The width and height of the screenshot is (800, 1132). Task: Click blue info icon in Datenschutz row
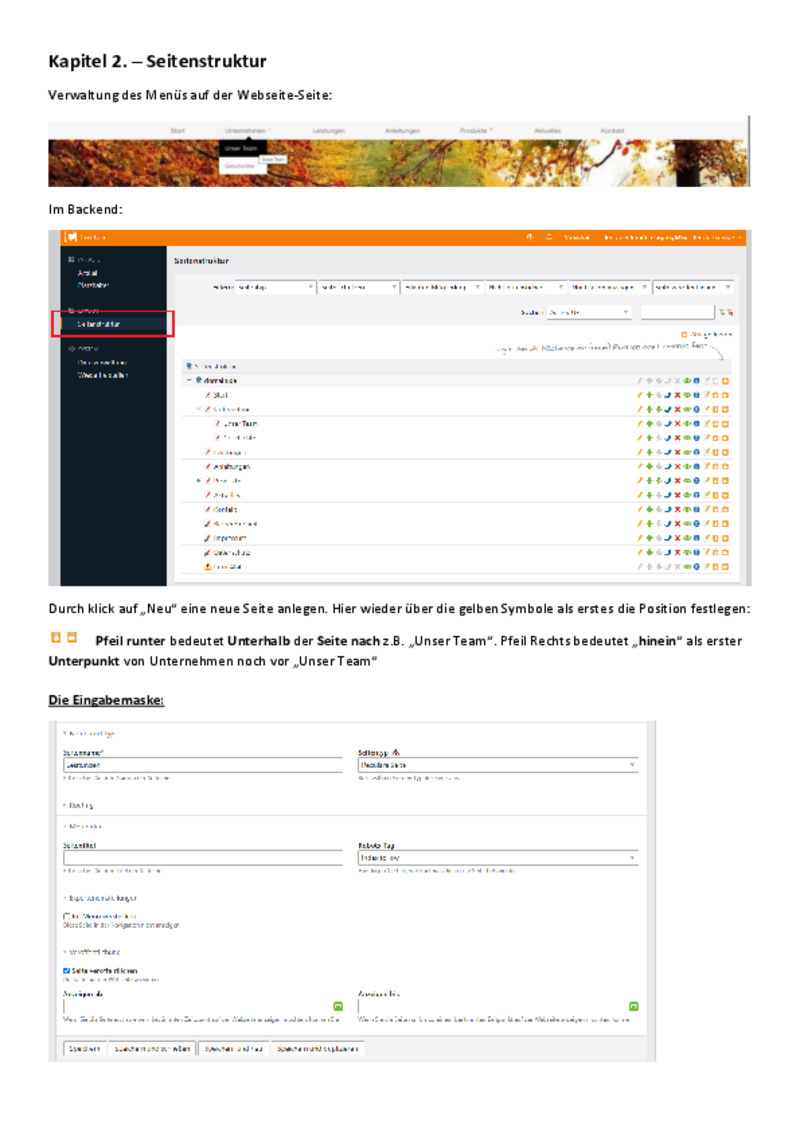coord(697,552)
